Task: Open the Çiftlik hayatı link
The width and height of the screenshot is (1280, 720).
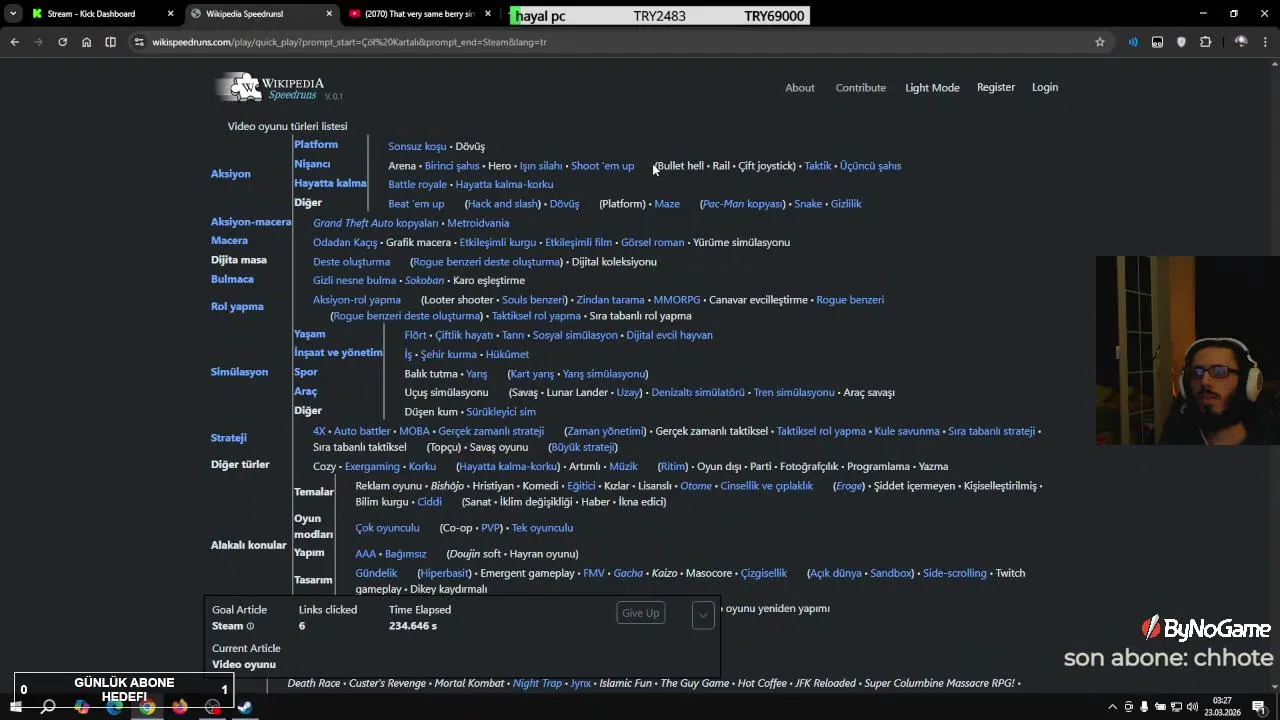Action: click(x=464, y=335)
